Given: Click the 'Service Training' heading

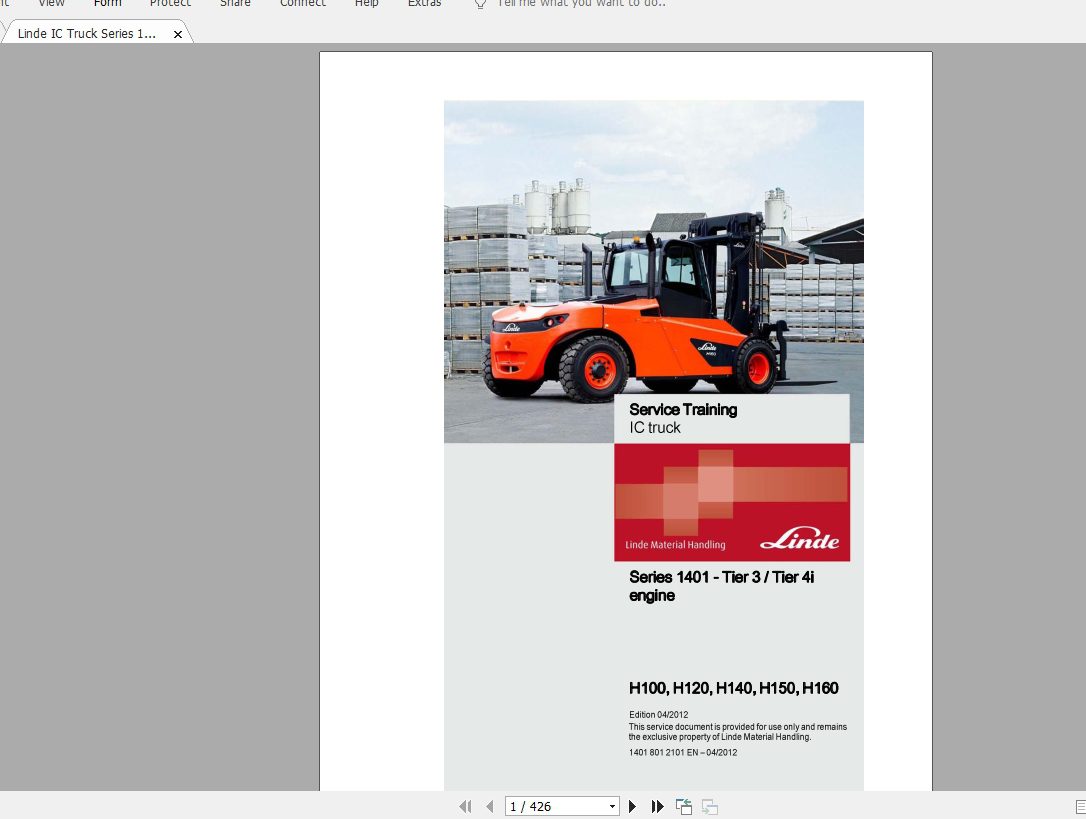Looking at the screenshot, I should pyautogui.click(x=683, y=410).
